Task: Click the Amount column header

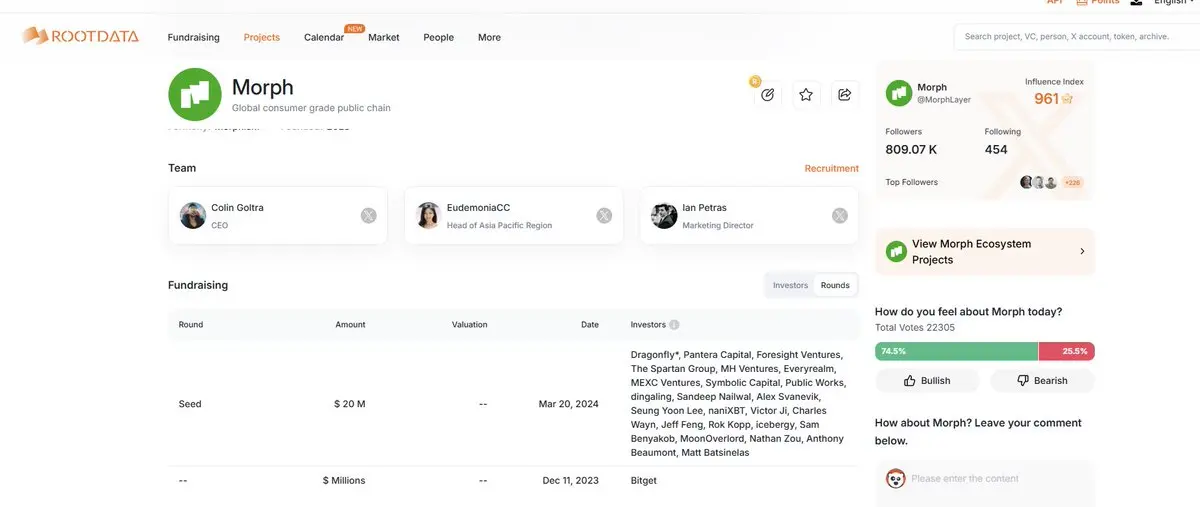Action: (350, 325)
